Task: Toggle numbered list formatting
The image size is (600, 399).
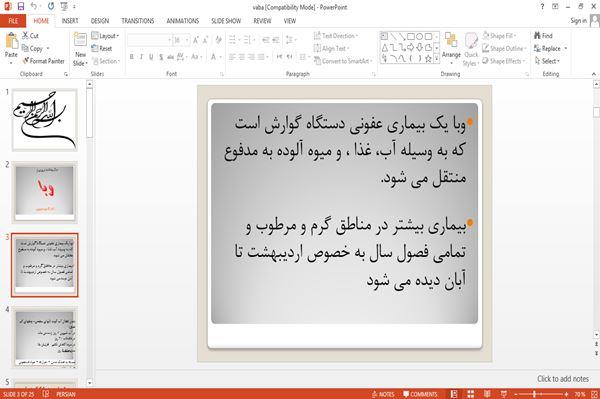Action: 248,39
